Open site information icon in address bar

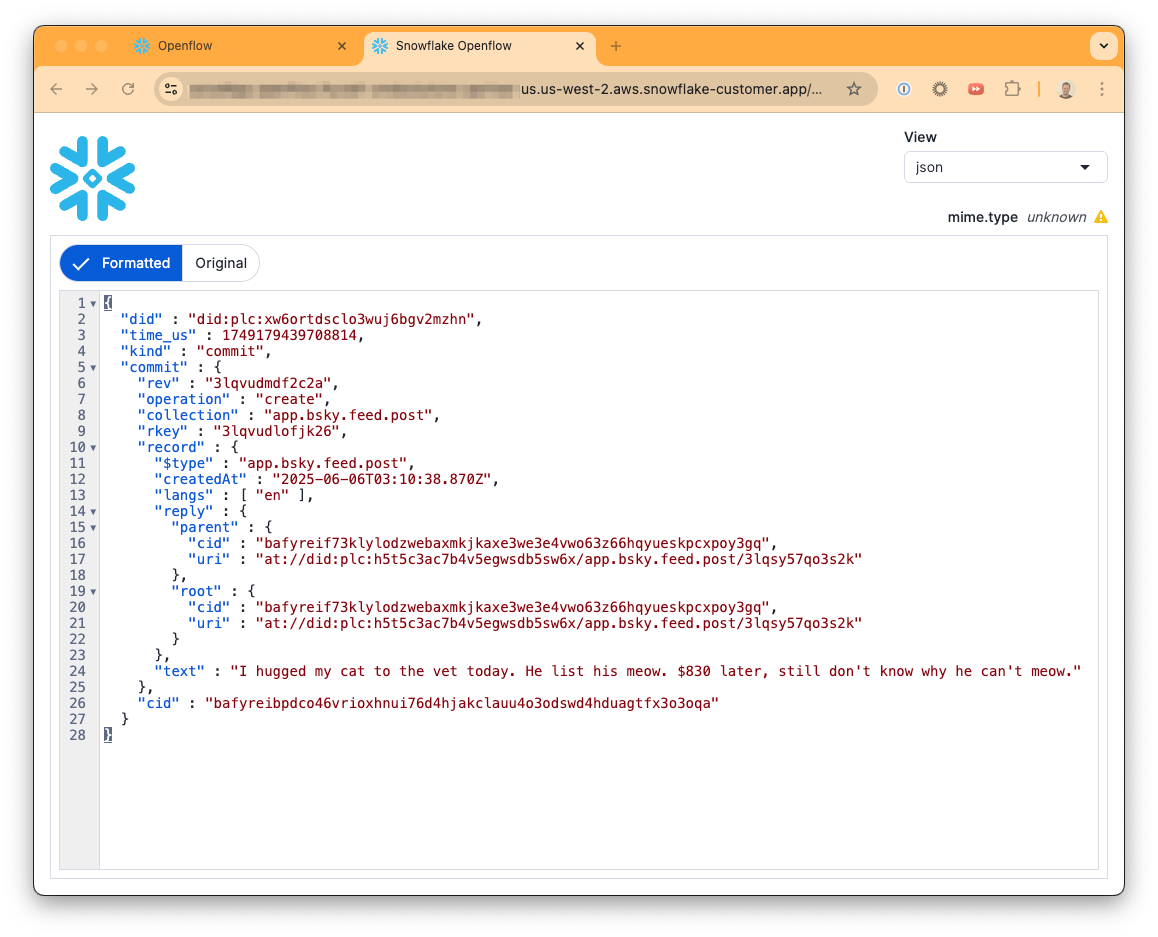[x=171, y=89]
